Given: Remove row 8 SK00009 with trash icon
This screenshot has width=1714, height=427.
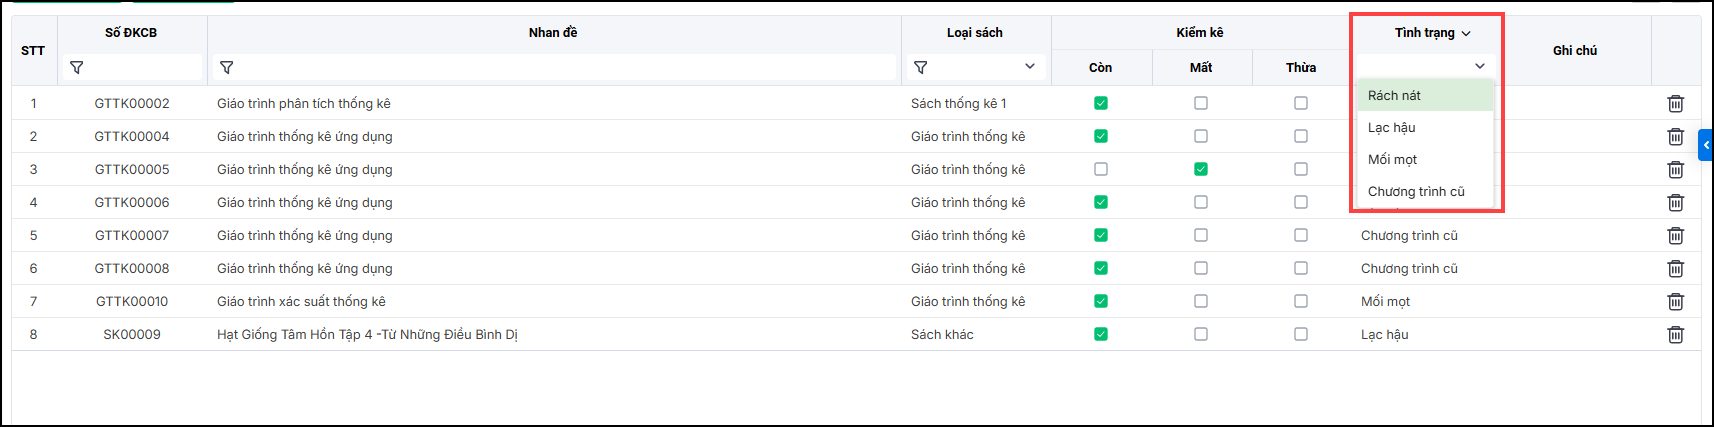Looking at the screenshot, I should coord(1675,334).
